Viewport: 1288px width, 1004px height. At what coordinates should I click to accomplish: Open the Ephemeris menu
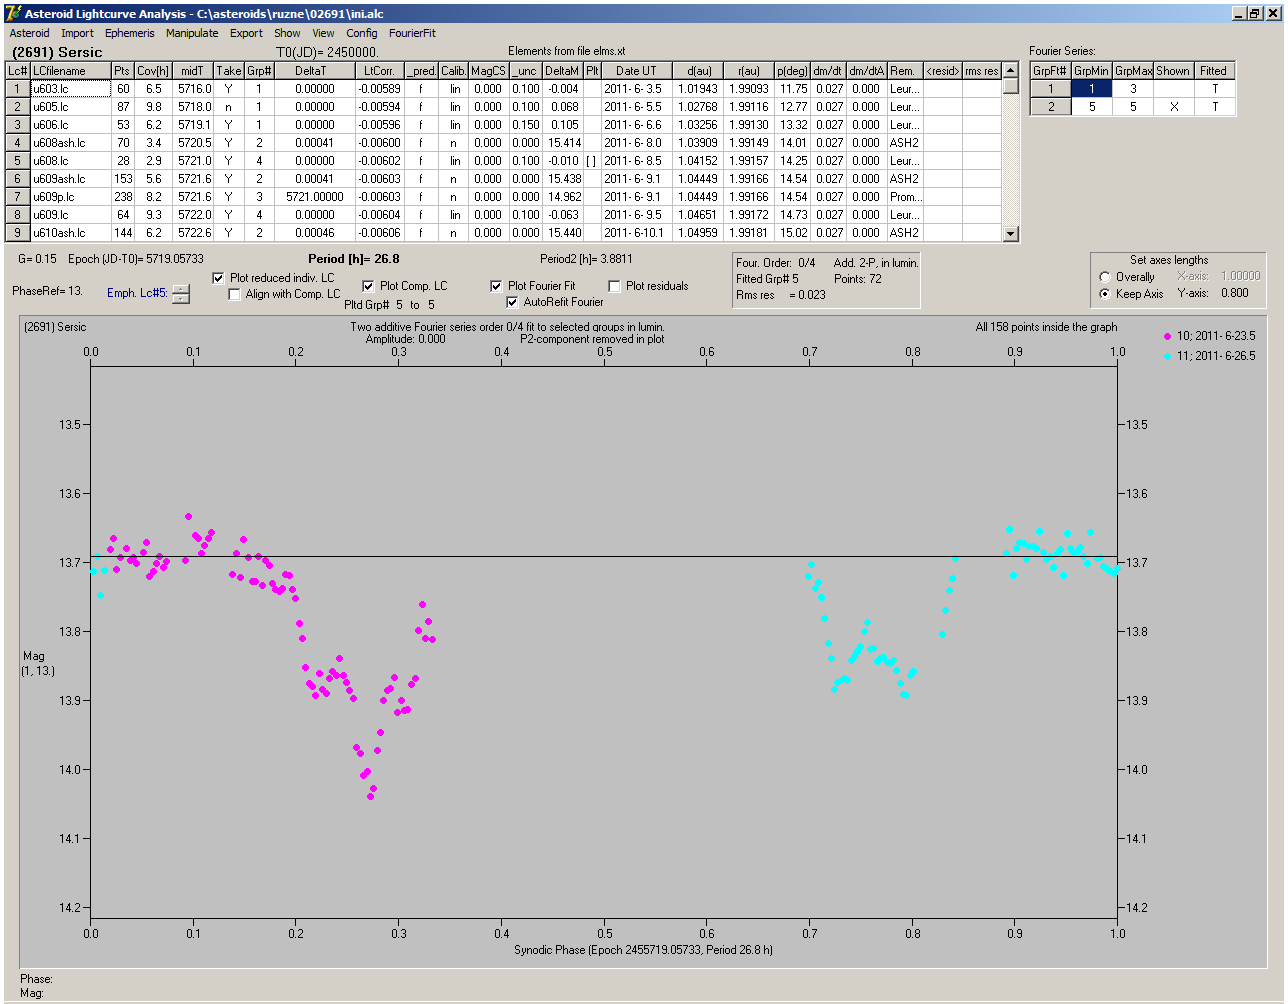click(130, 33)
